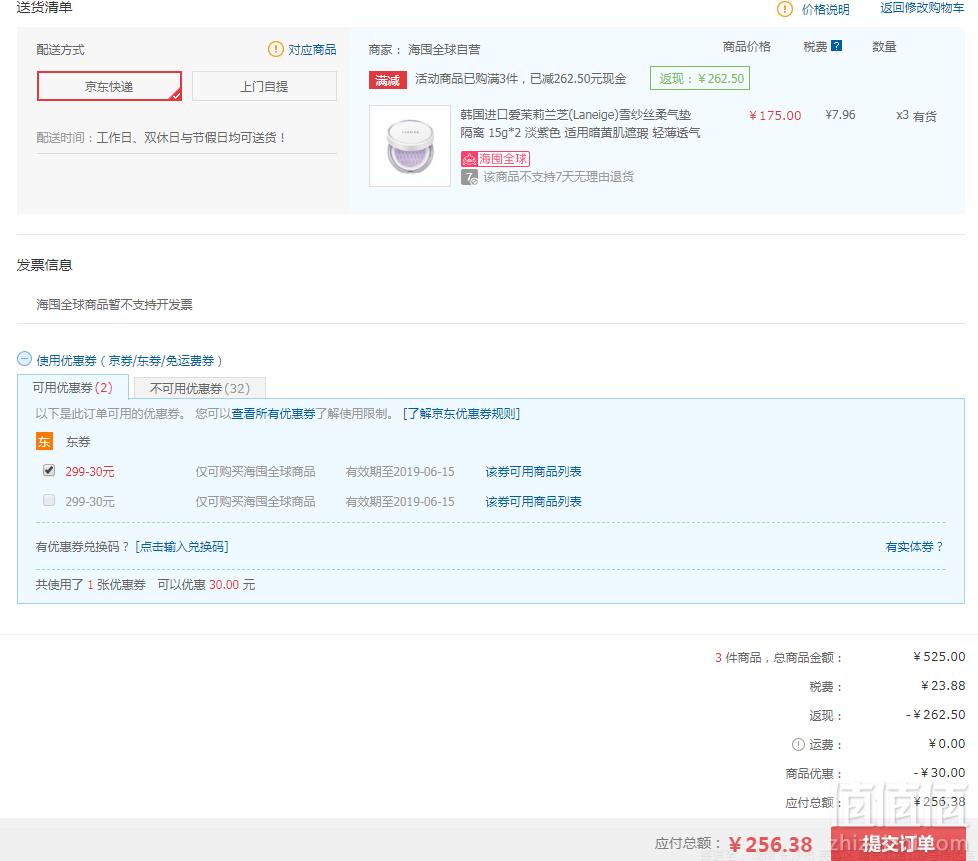Switch to 不可用优惠券 (32) tab
The image size is (978, 861).
tap(200, 388)
